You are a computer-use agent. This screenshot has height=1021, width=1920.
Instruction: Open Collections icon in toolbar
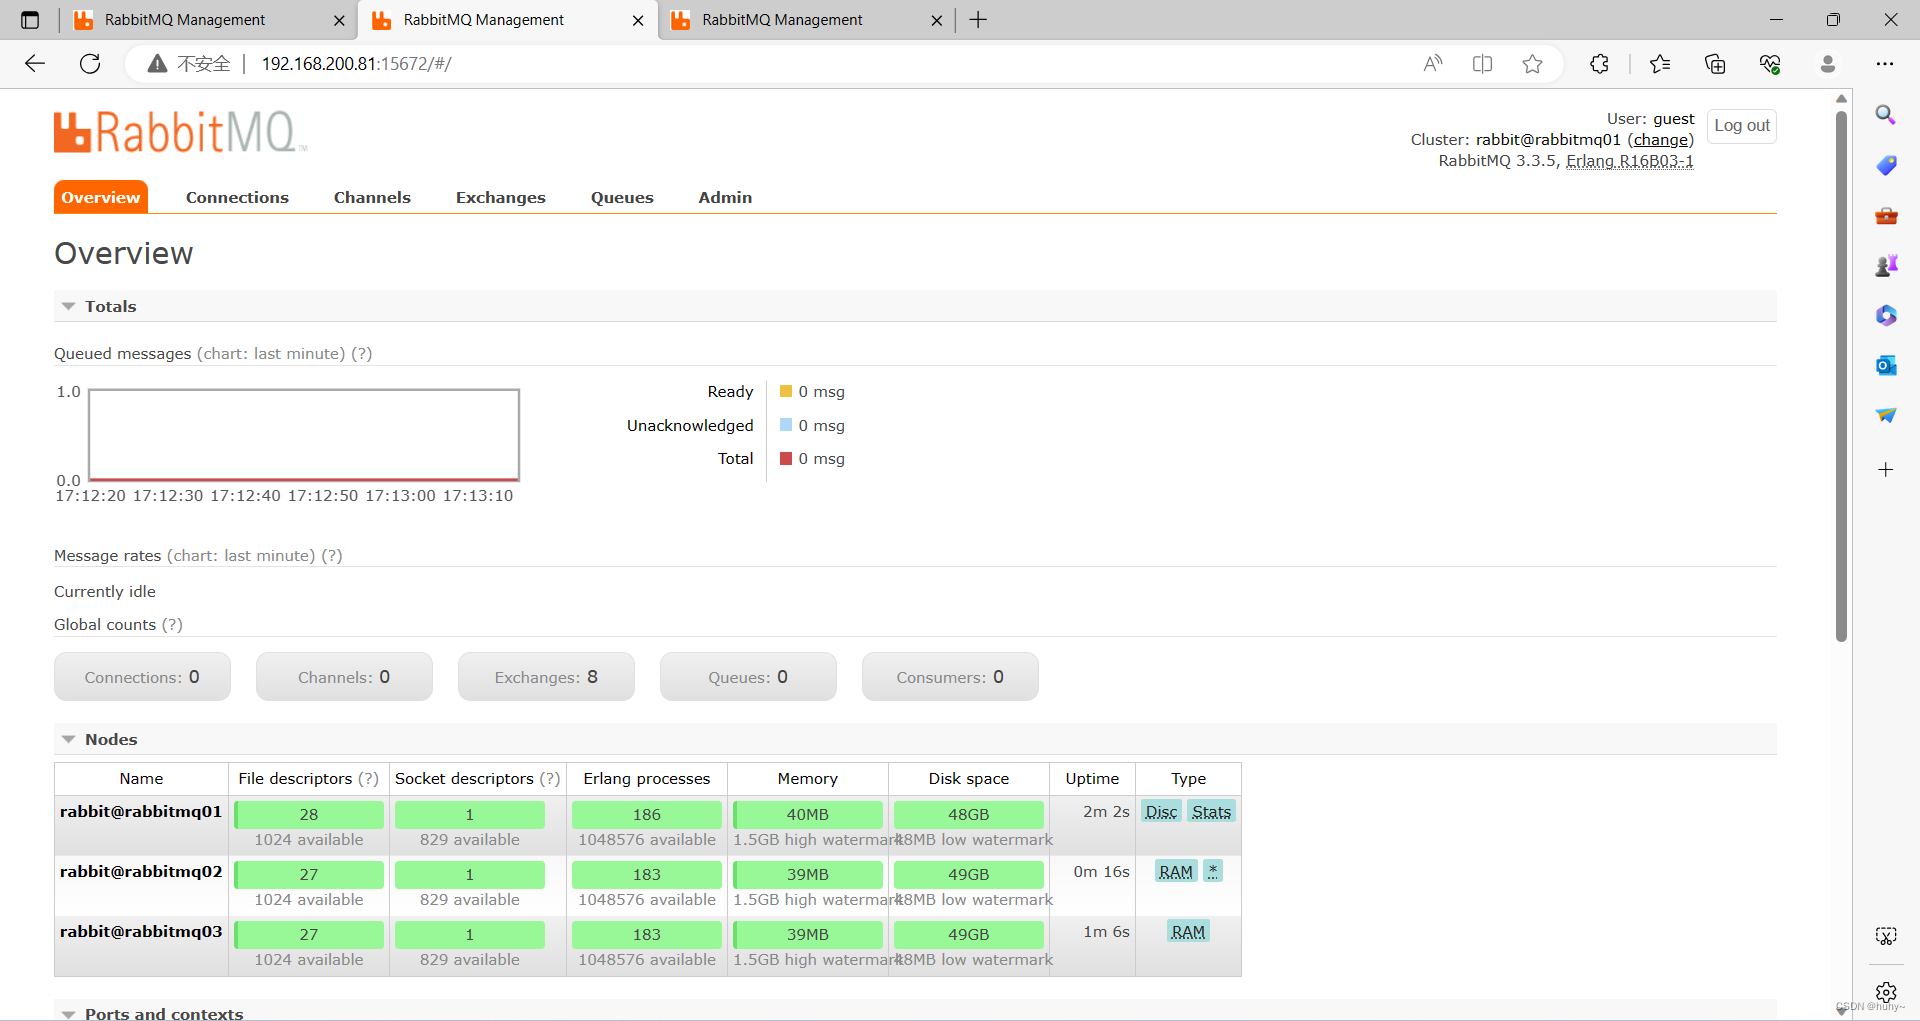[1715, 64]
